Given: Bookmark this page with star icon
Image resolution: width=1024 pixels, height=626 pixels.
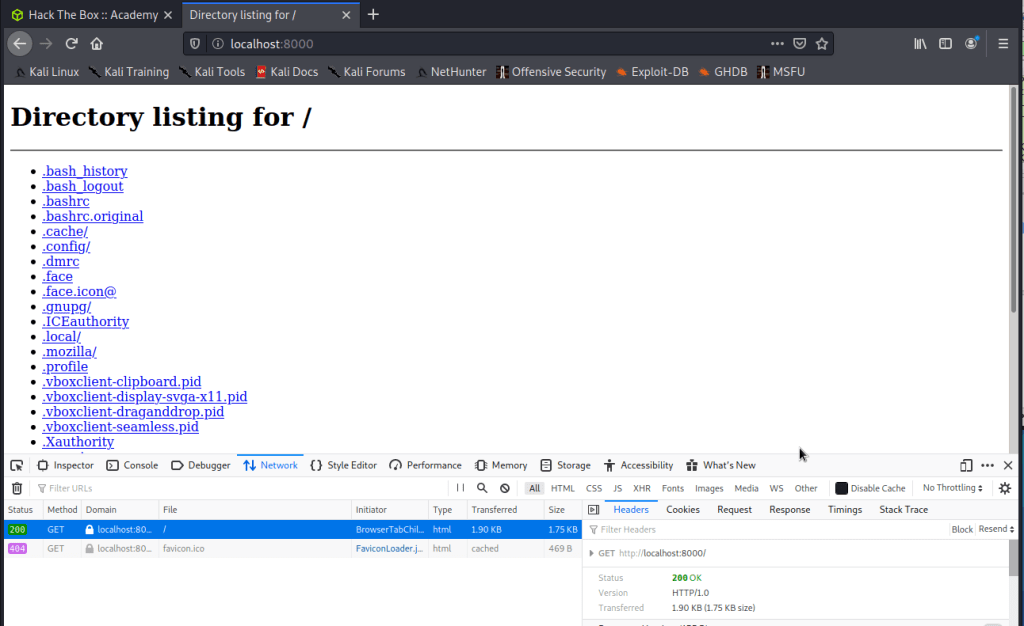Looking at the screenshot, I should point(821,44).
